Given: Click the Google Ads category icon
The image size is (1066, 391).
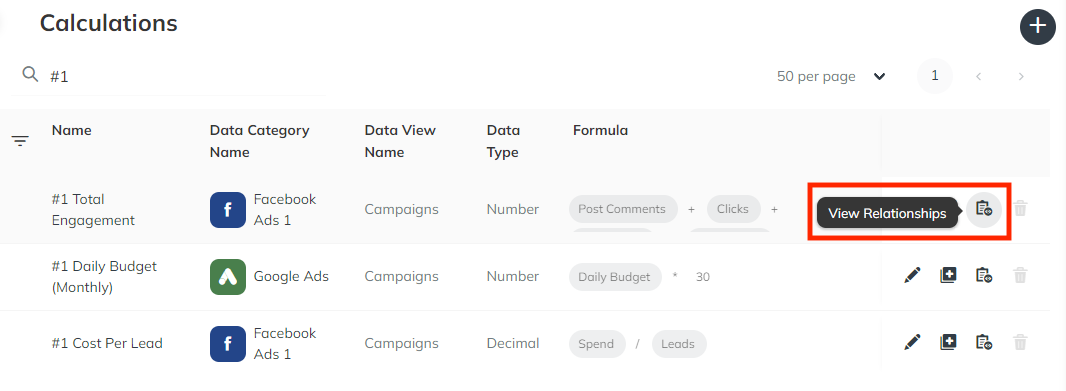Looking at the screenshot, I should pos(228,277).
